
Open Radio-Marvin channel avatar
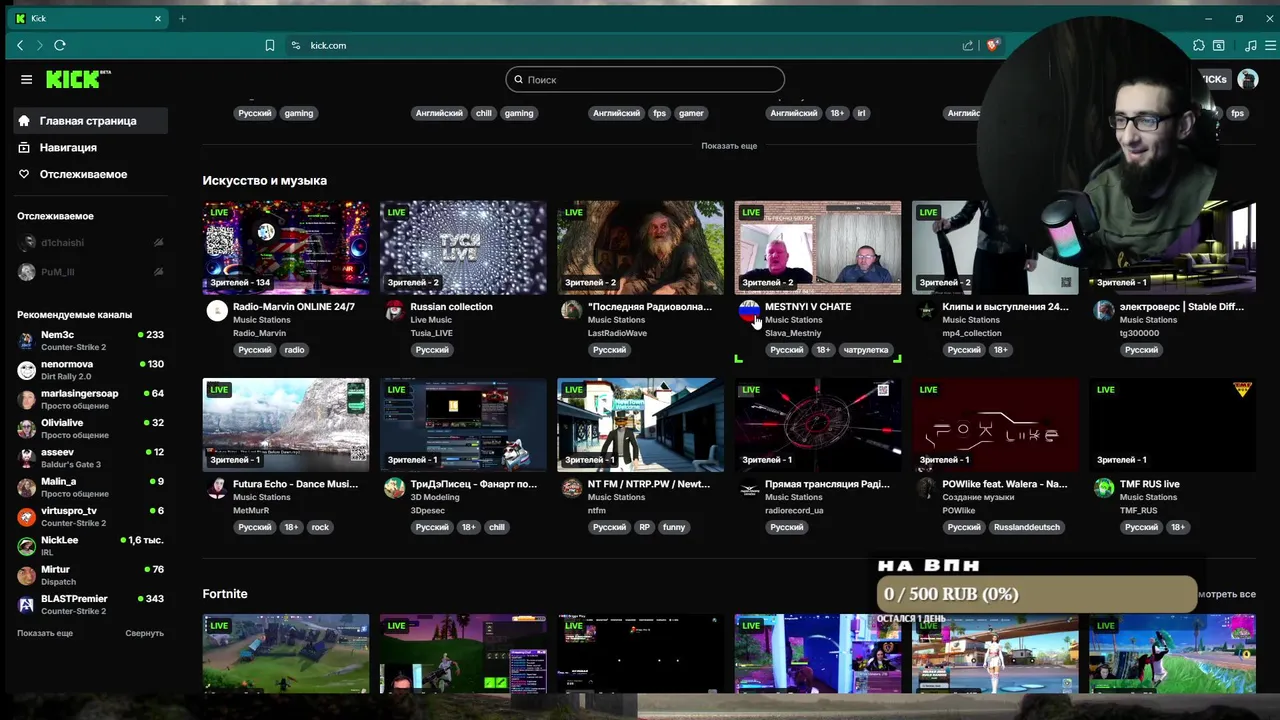tap(217, 310)
